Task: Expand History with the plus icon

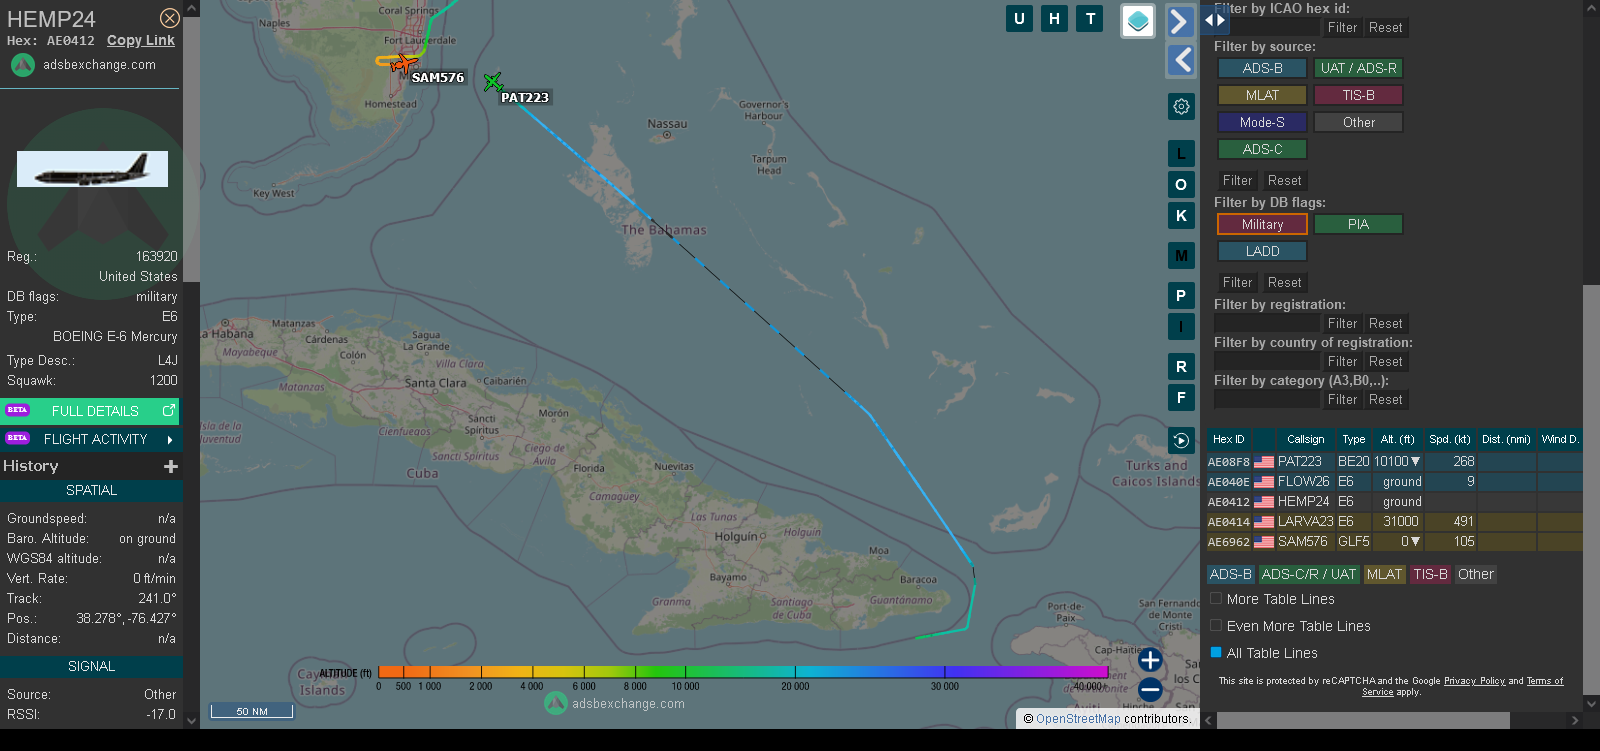Action: pos(171,466)
